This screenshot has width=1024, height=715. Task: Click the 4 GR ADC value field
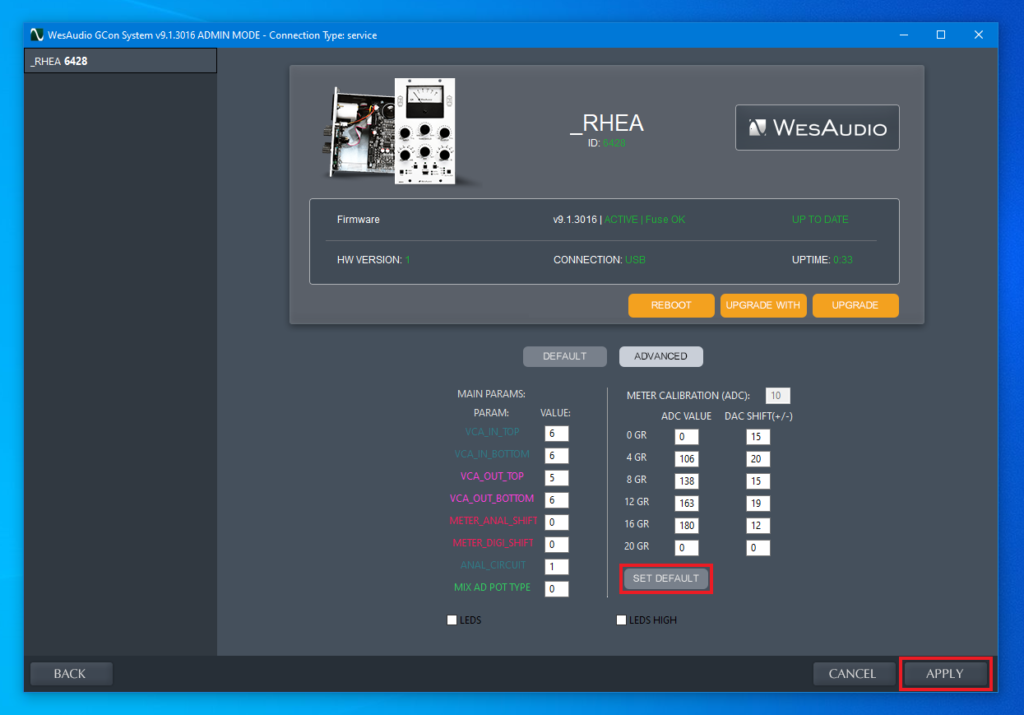686,459
